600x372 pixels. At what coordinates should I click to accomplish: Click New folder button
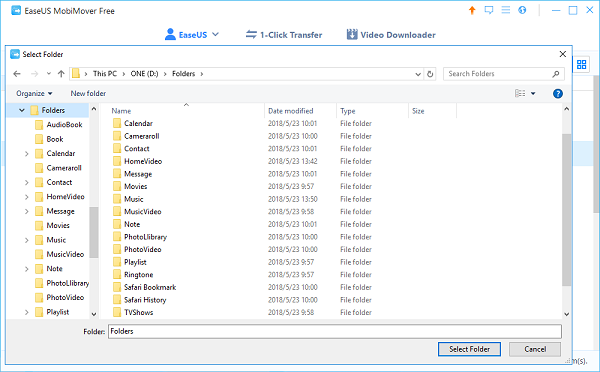click(x=88, y=93)
